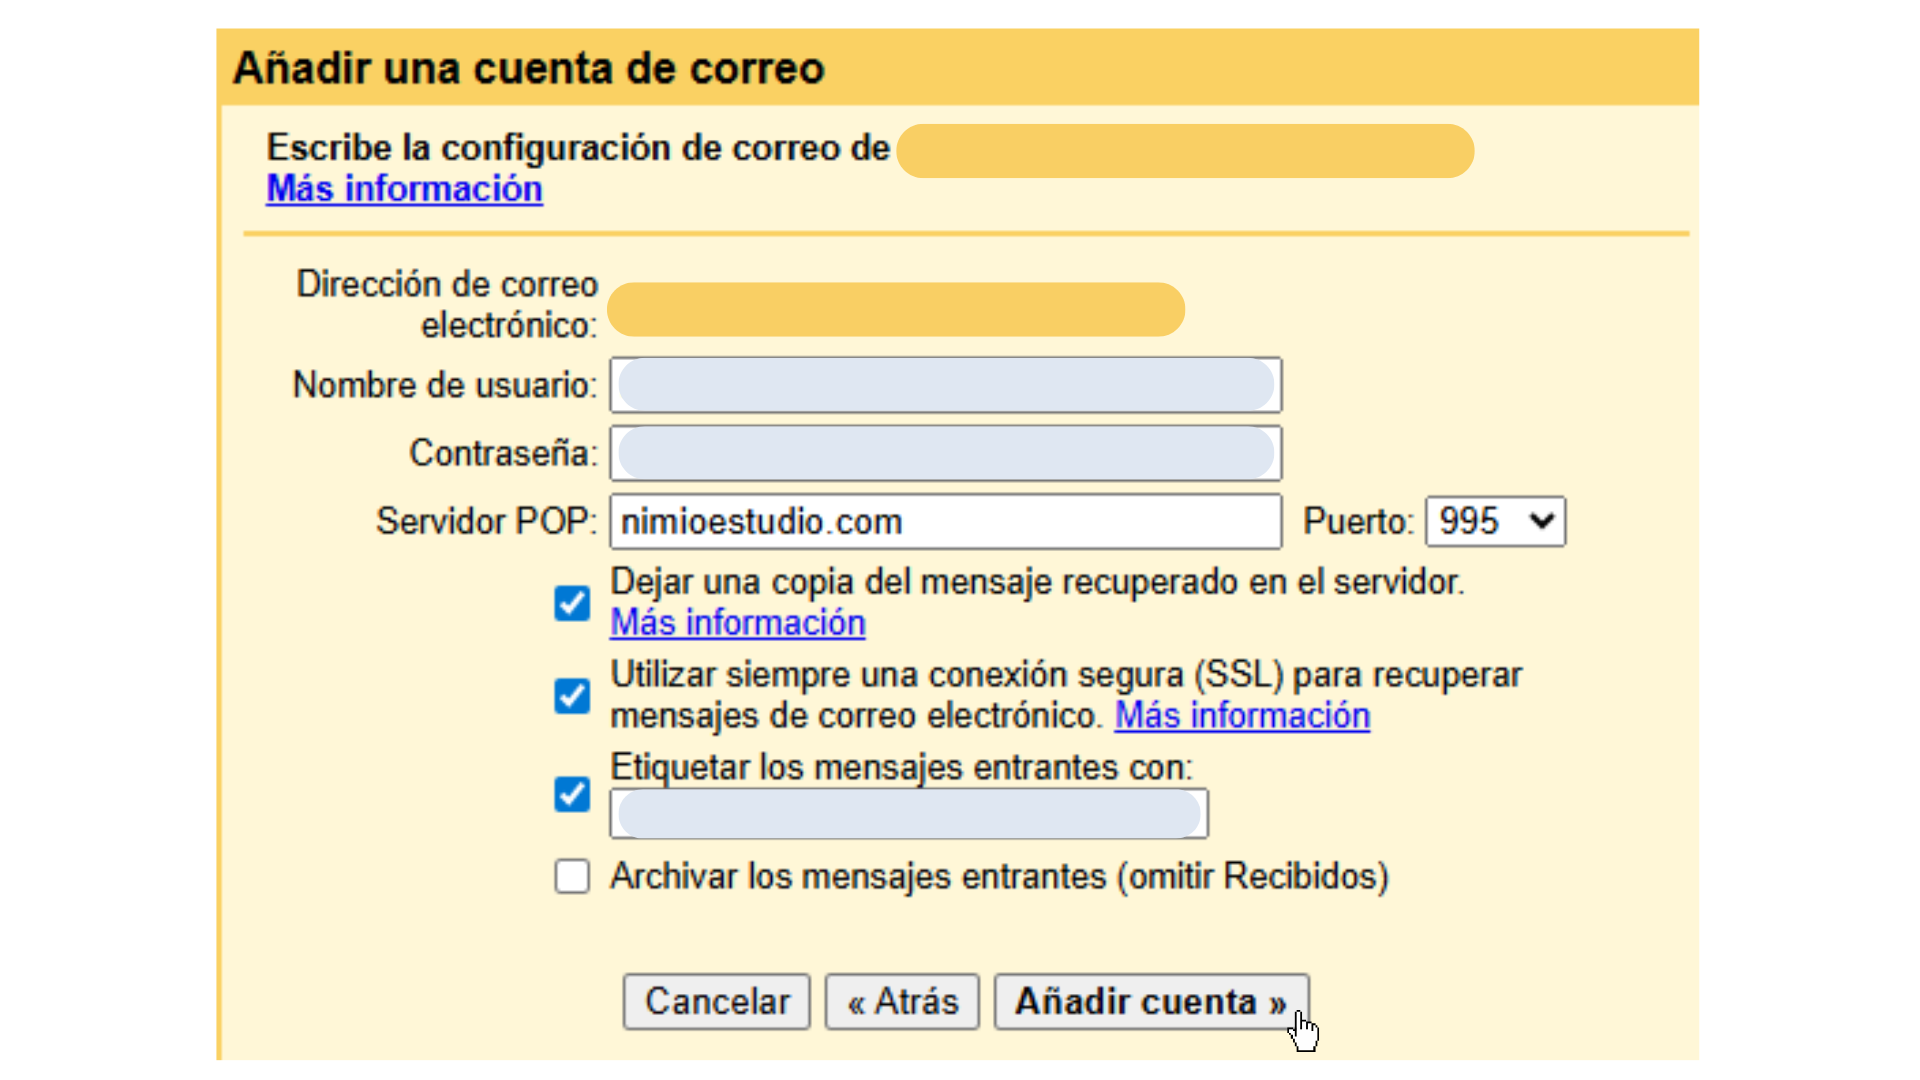Go back using the '« Atrás' button
This screenshot has height=1080, width=1920.
[x=901, y=1001]
